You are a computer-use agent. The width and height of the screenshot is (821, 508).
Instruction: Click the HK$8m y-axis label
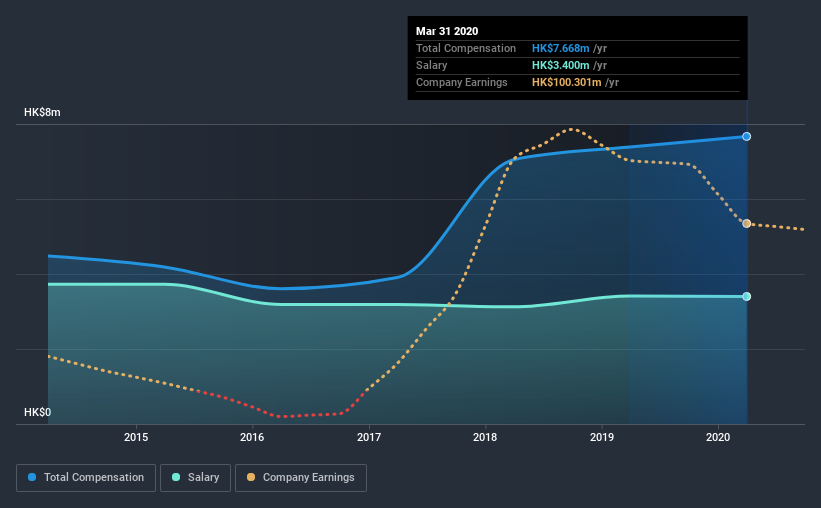coord(42,113)
